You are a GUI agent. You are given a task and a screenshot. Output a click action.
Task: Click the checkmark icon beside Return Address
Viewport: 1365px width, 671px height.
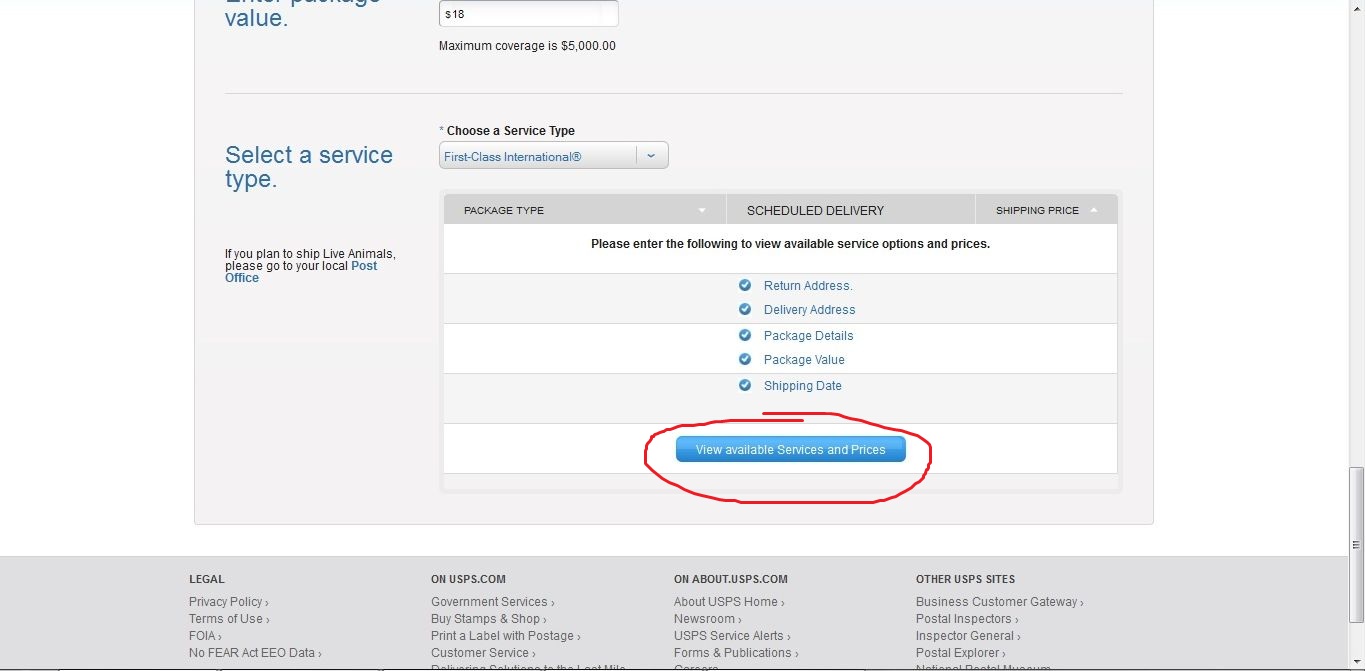(745, 285)
